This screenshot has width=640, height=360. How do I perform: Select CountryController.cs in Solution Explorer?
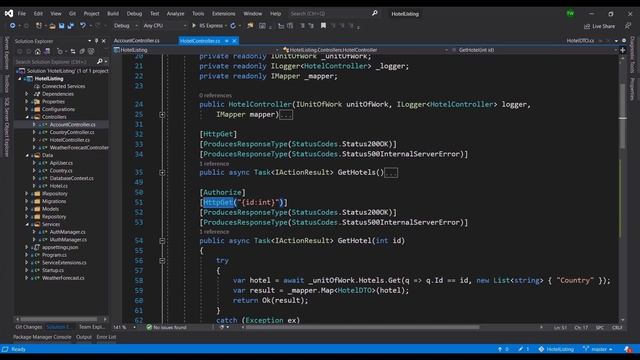(x=72, y=132)
